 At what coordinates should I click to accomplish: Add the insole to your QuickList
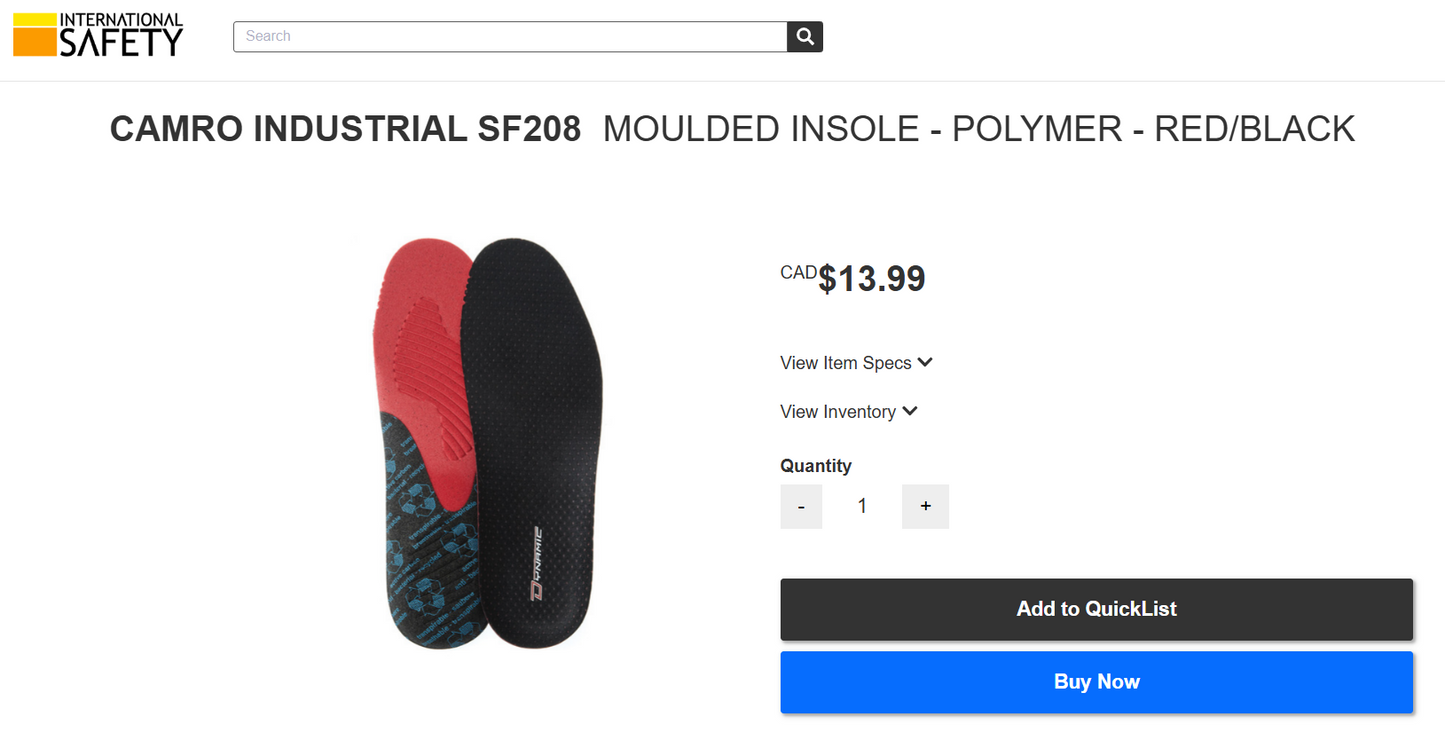(x=1096, y=608)
